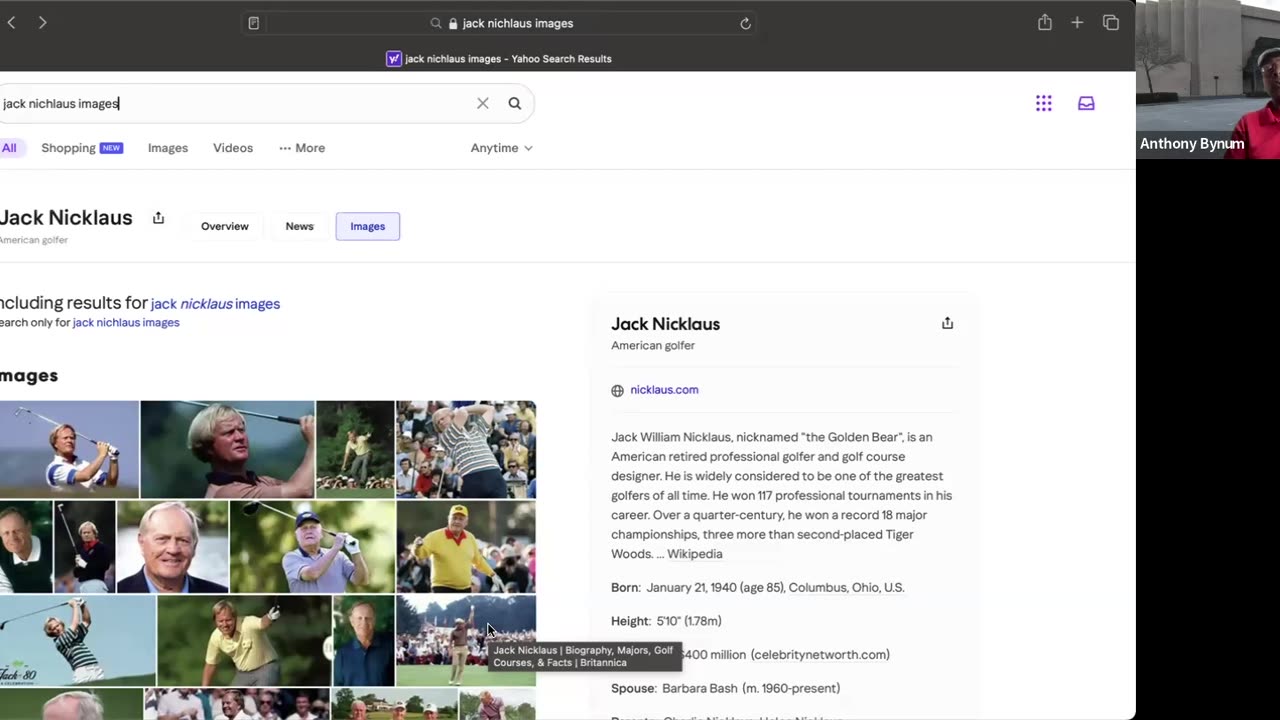Open the white-haired smiling portrait image
This screenshot has height=720, width=1280.
click(x=172, y=547)
